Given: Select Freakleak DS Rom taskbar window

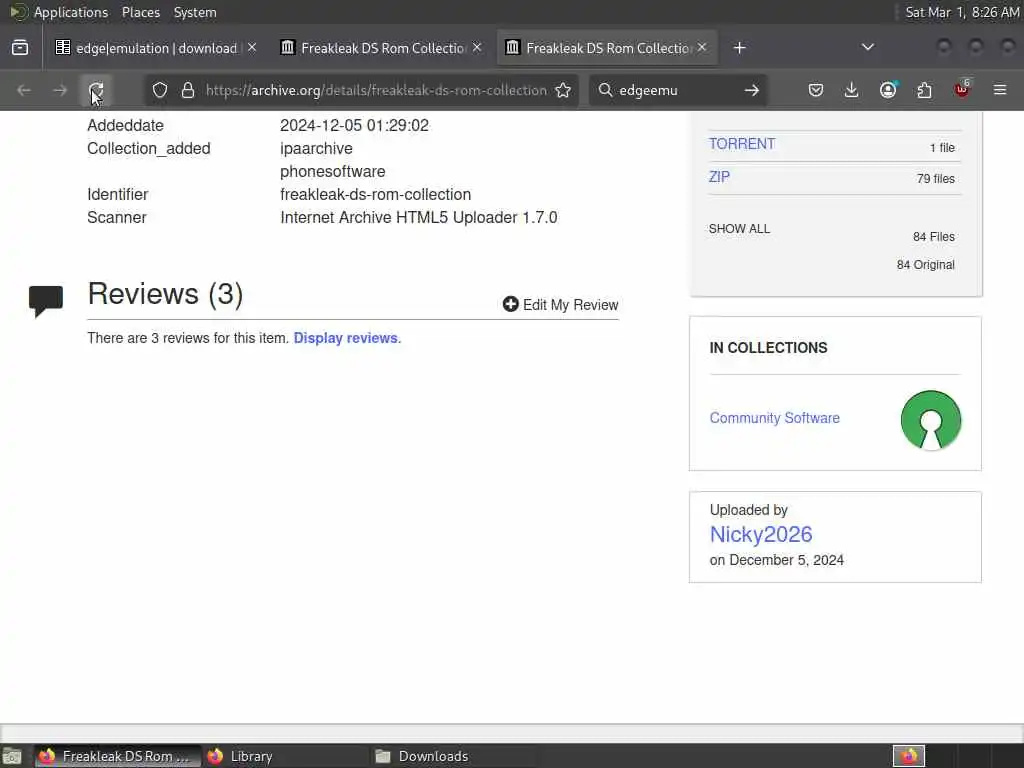Looking at the screenshot, I should pos(118,756).
